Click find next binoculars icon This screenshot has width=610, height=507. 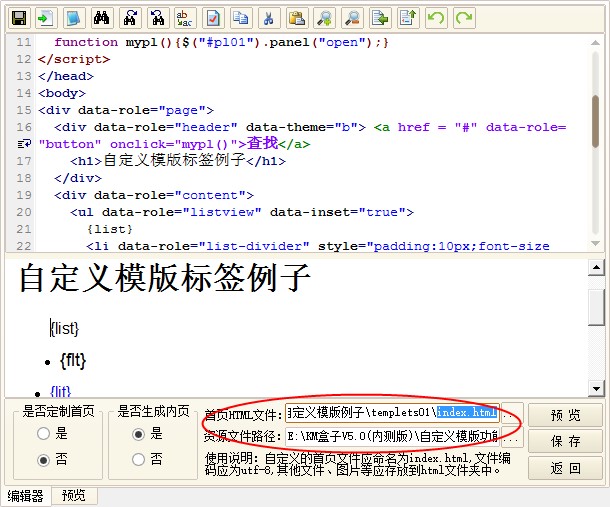click(x=130, y=18)
